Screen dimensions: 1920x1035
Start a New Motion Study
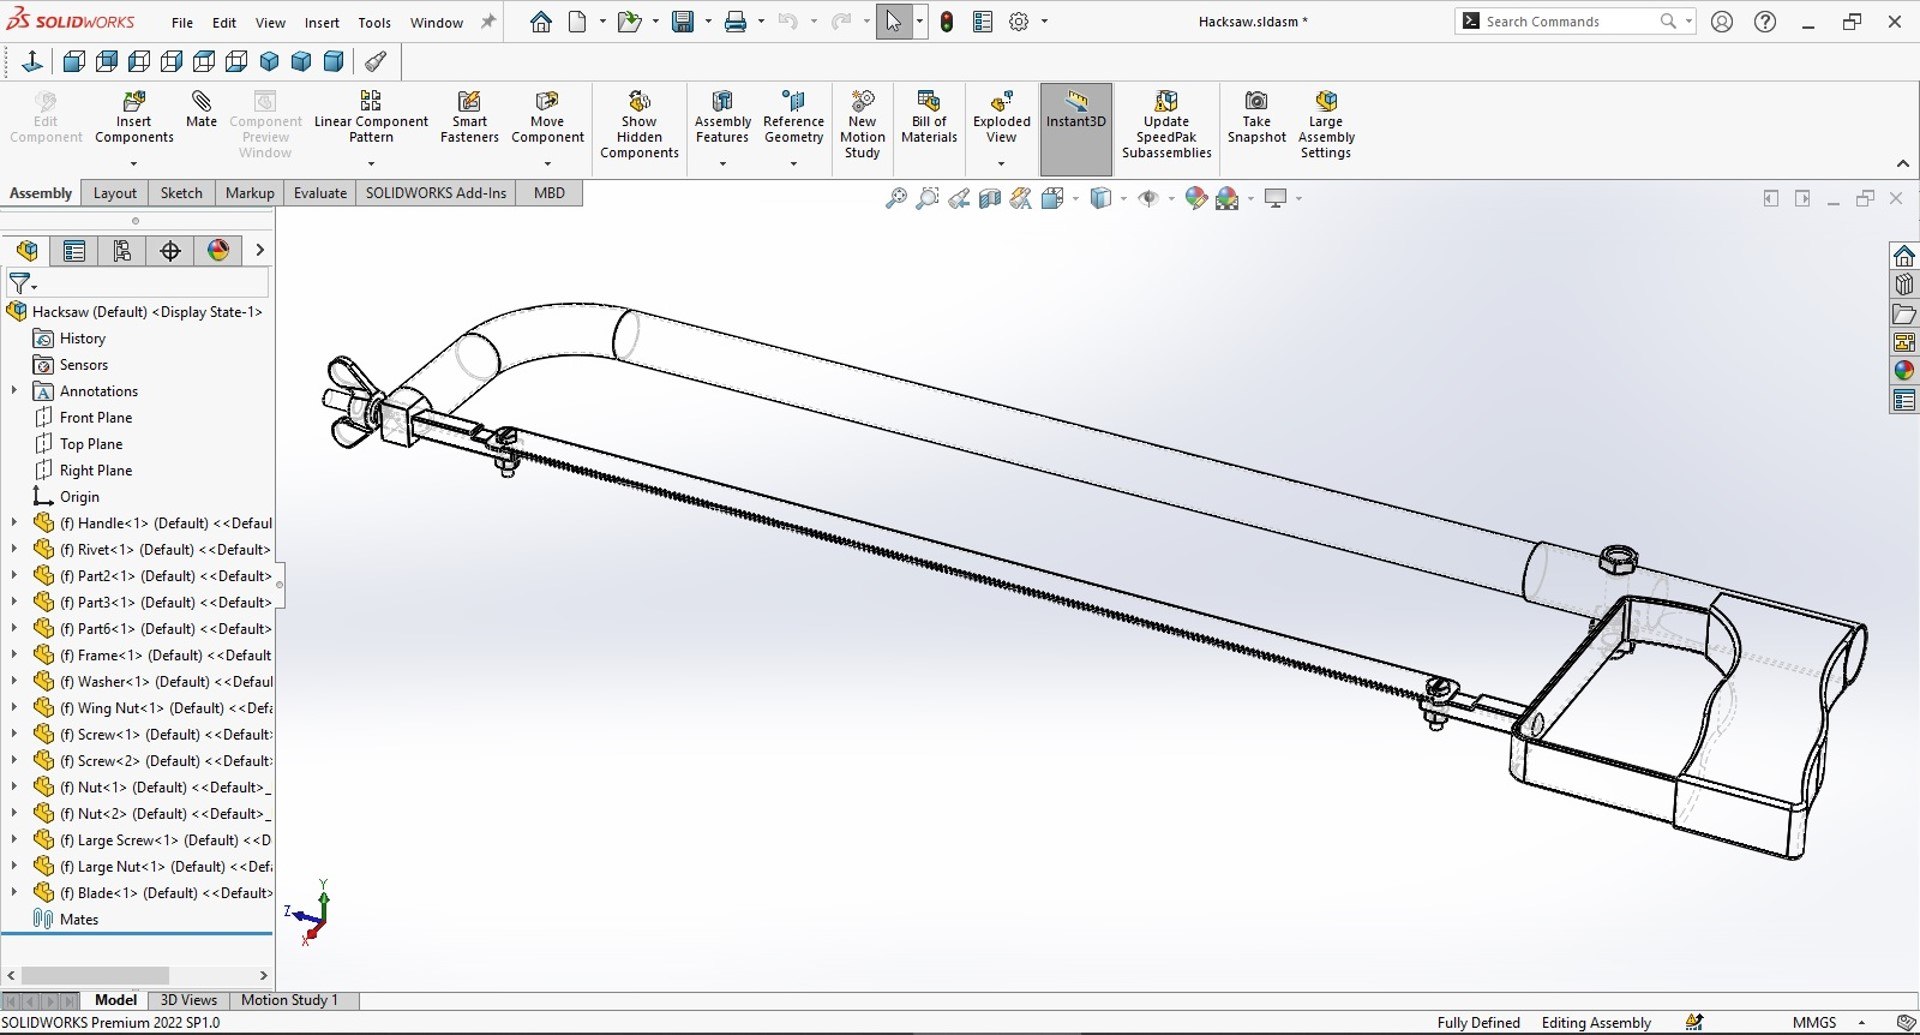pos(862,125)
